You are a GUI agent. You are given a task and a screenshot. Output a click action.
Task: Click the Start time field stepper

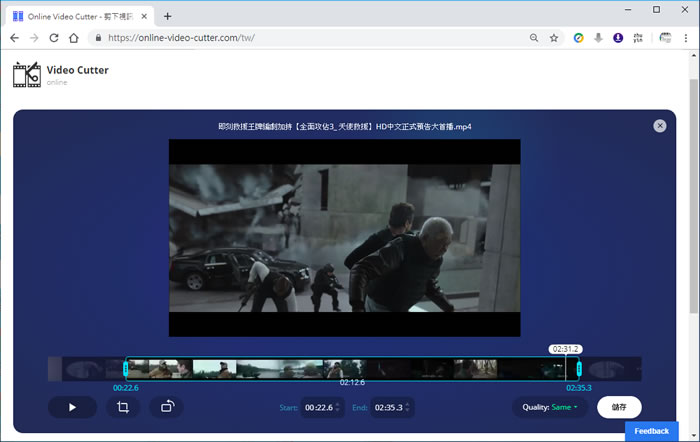tap(337, 407)
